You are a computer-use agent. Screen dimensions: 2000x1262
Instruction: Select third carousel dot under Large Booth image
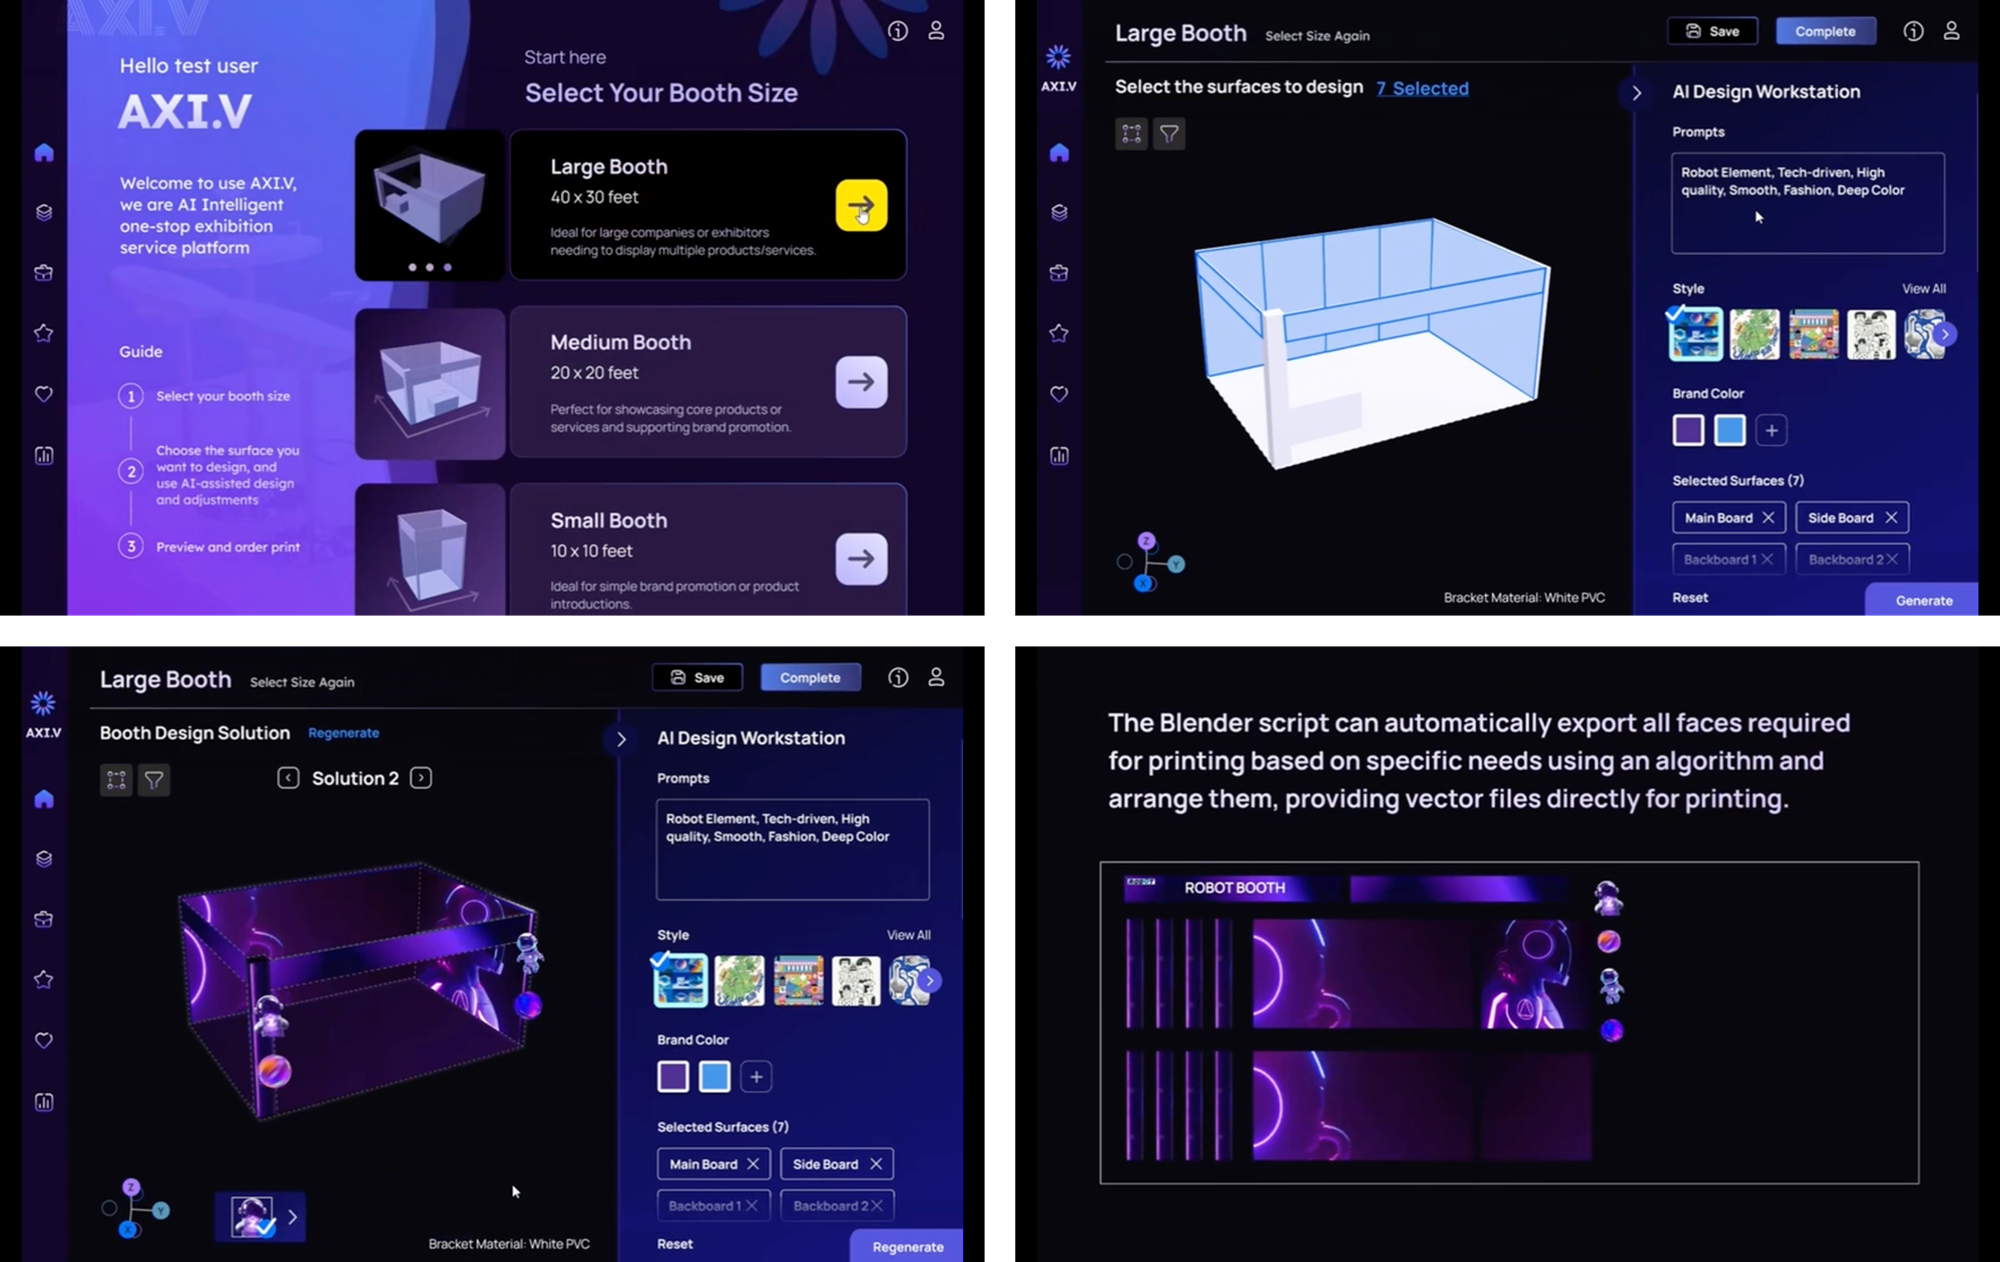click(x=448, y=267)
